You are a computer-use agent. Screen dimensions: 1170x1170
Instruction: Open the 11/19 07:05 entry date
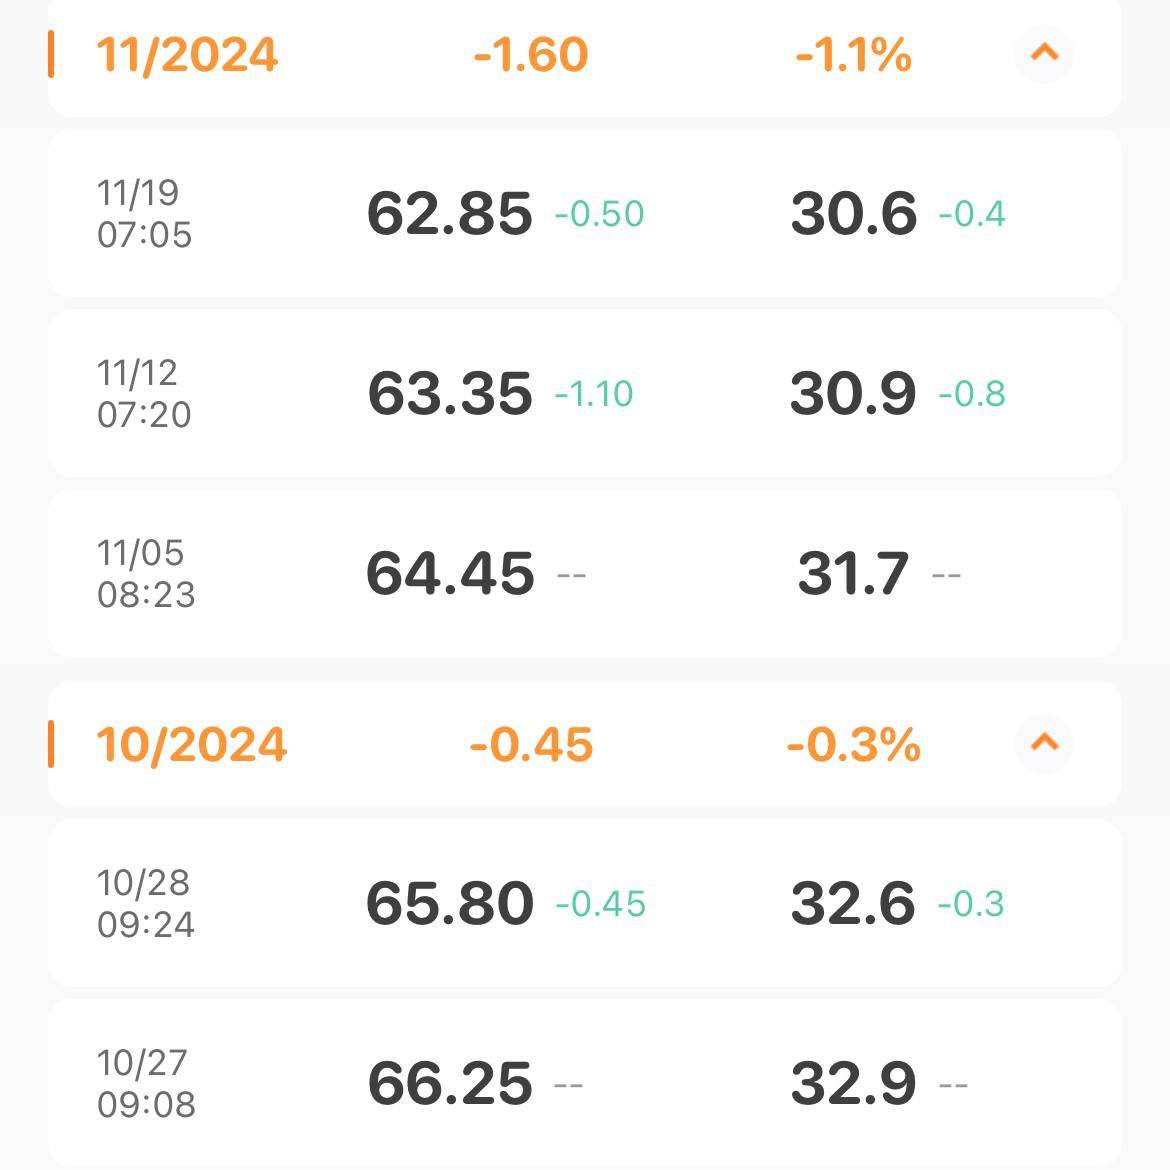pyautogui.click(x=144, y=213)
